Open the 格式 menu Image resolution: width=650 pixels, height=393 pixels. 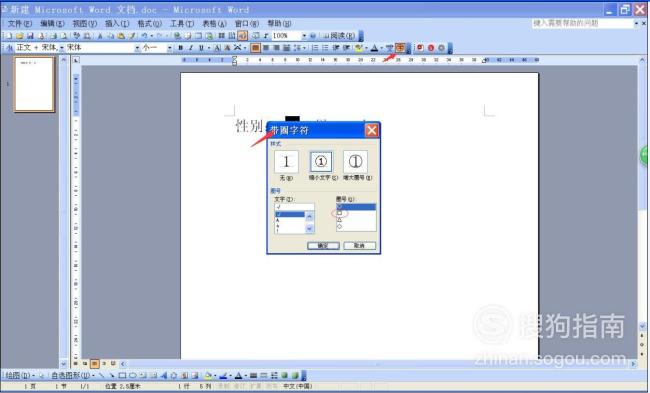149,24
